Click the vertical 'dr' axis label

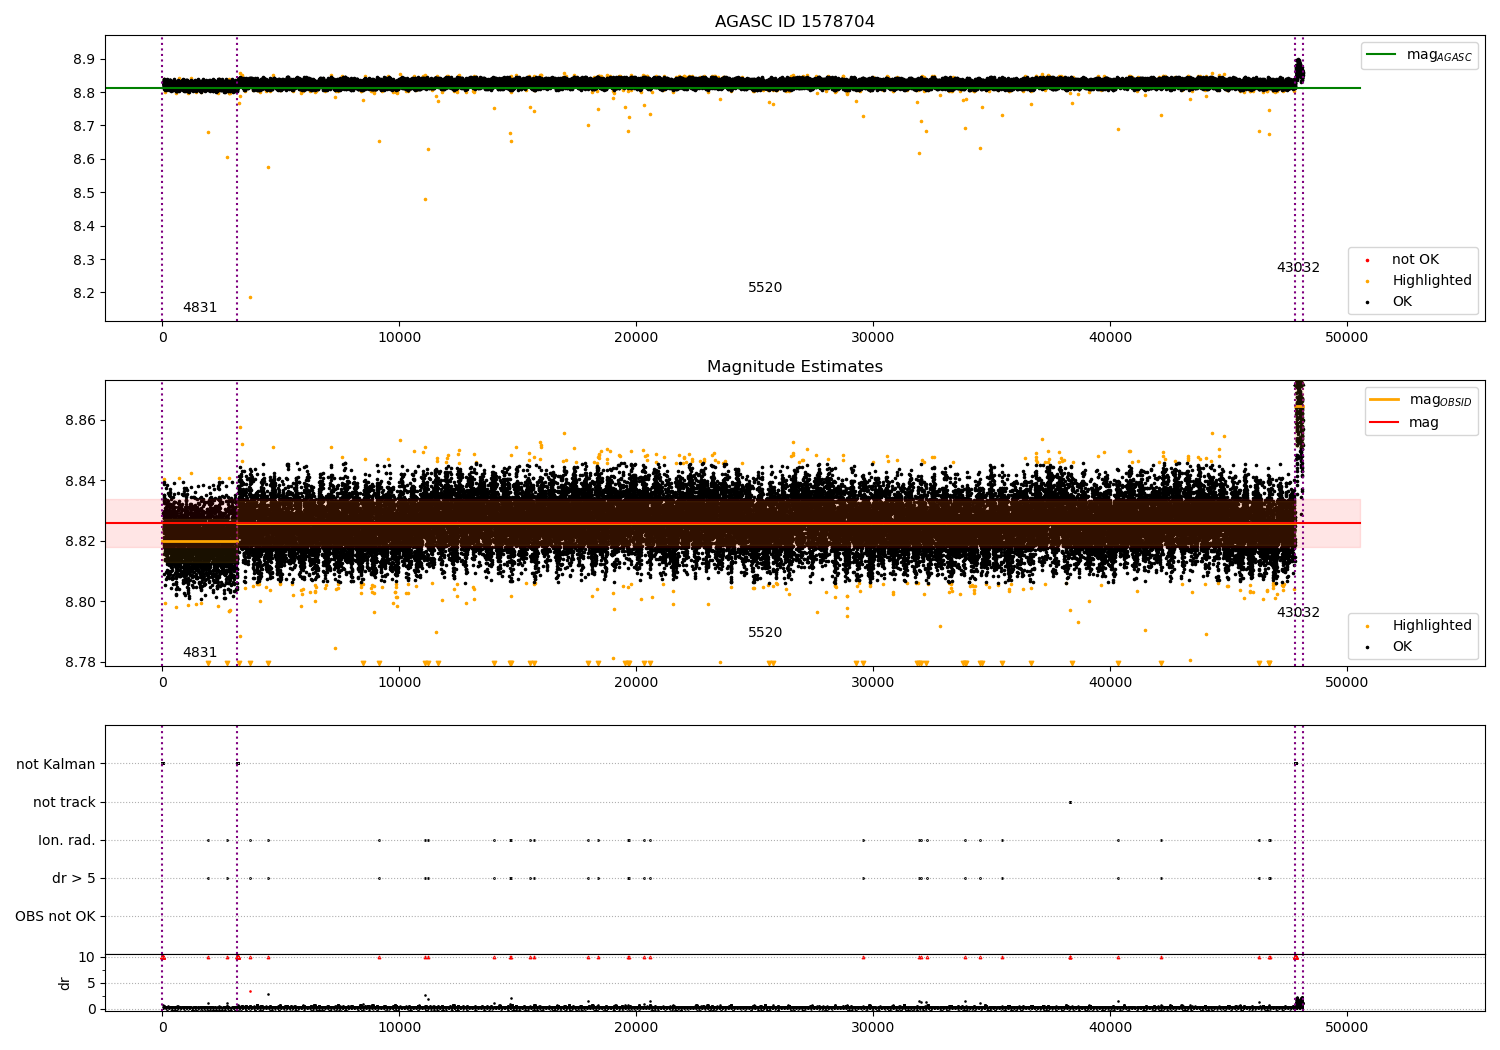pyautogui.click(x=65, y=983)
